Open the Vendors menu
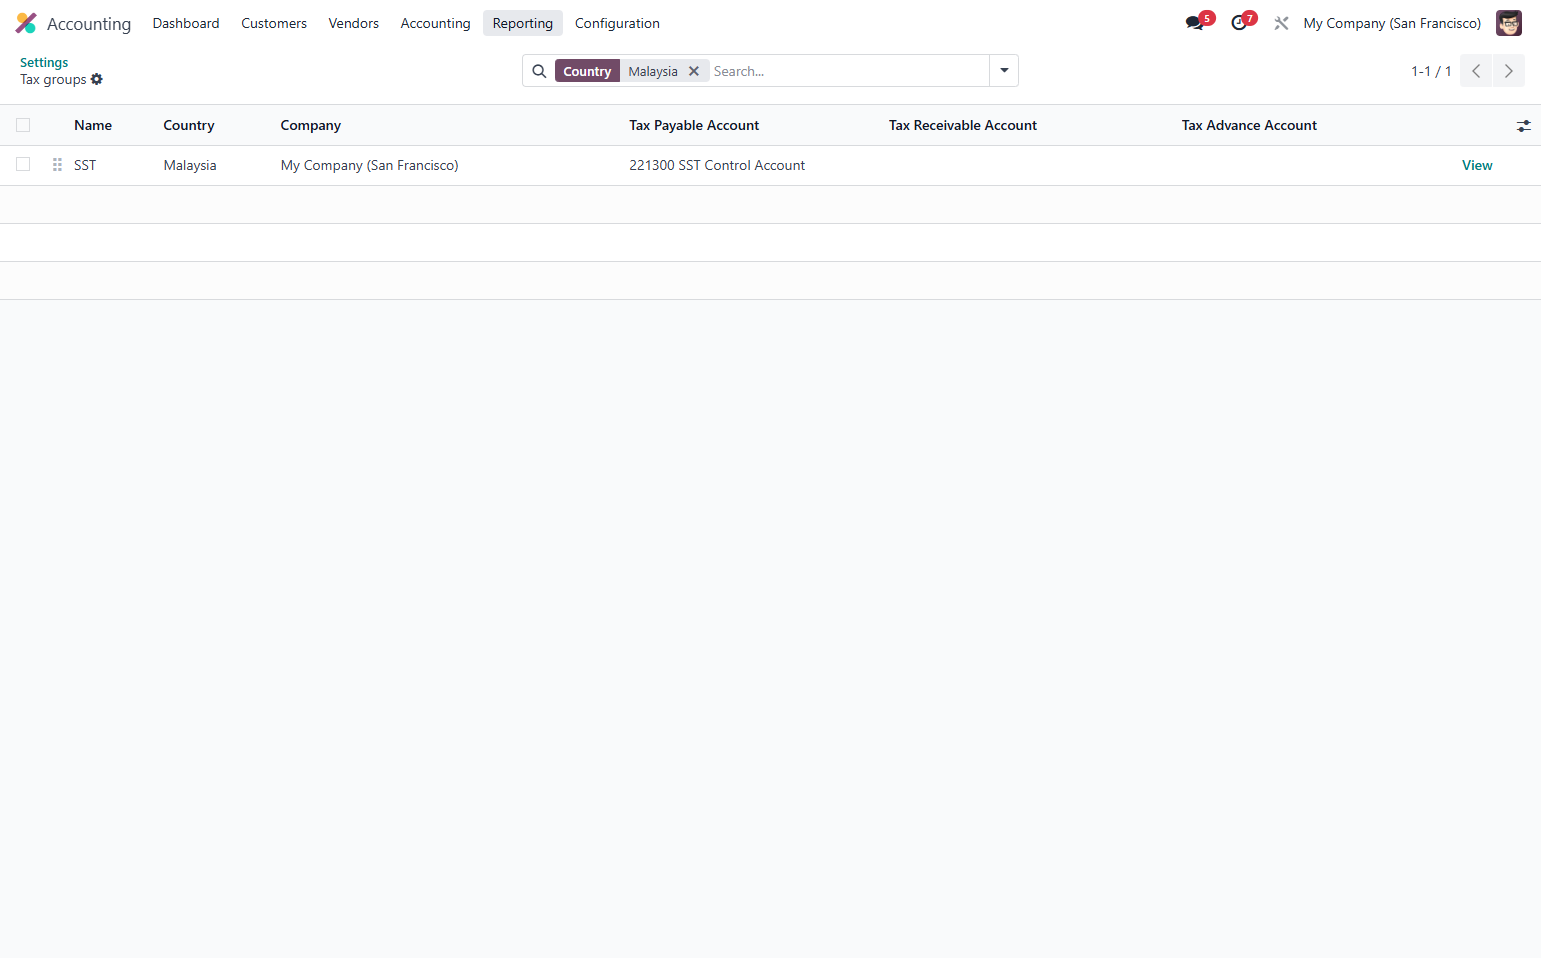Screen dimensions: 1541x958 [x=354, y=23]
